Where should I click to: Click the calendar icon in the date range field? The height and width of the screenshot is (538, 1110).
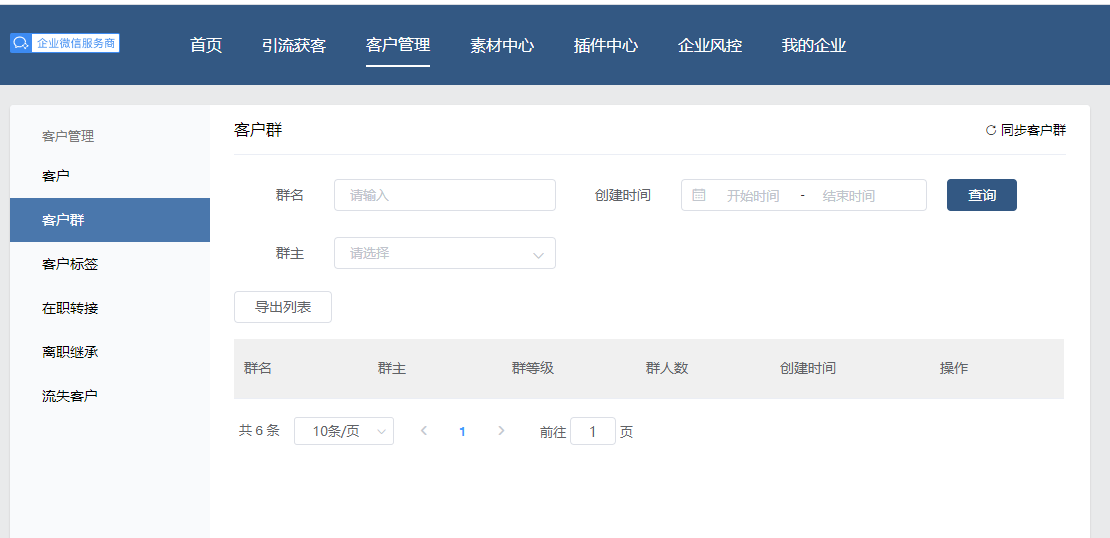tap(699, 195)
